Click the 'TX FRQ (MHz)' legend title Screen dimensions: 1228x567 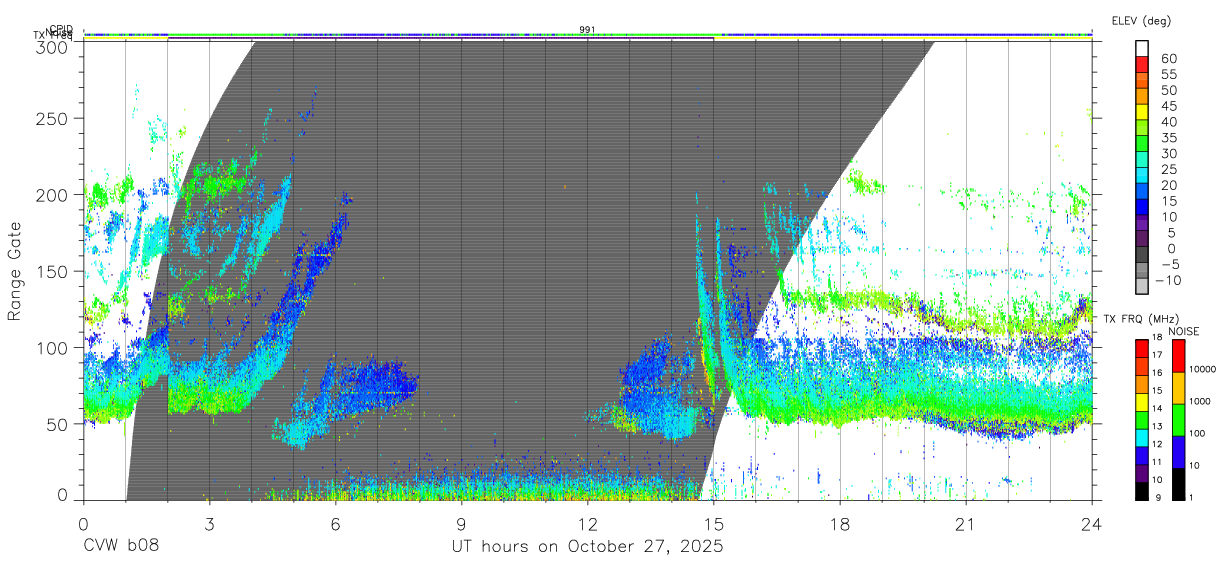pyautogui.click(x=1141, y=318)
